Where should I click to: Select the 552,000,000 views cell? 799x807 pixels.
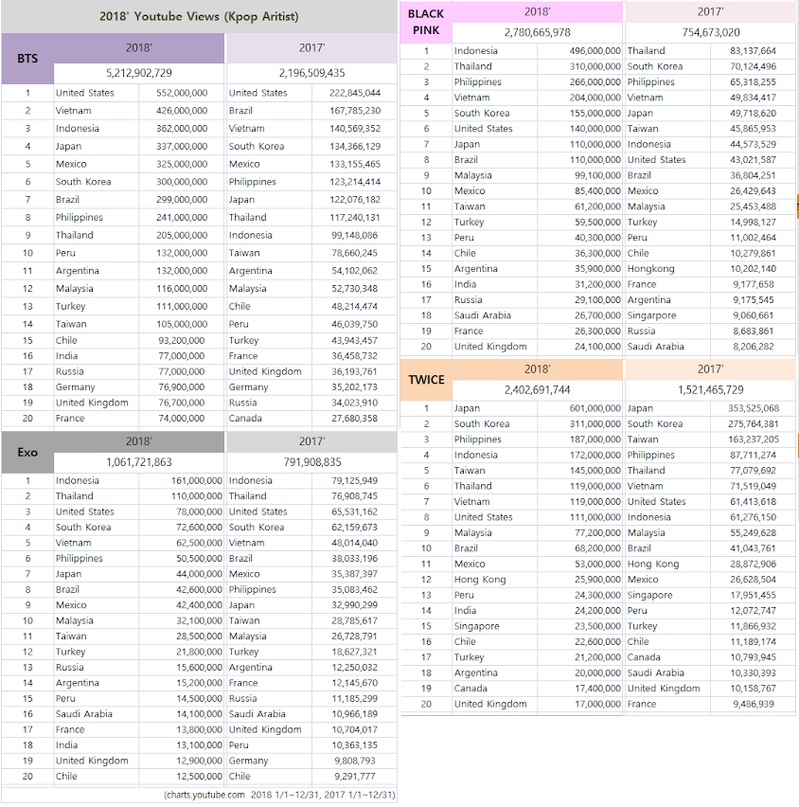[x=182, y=93]
